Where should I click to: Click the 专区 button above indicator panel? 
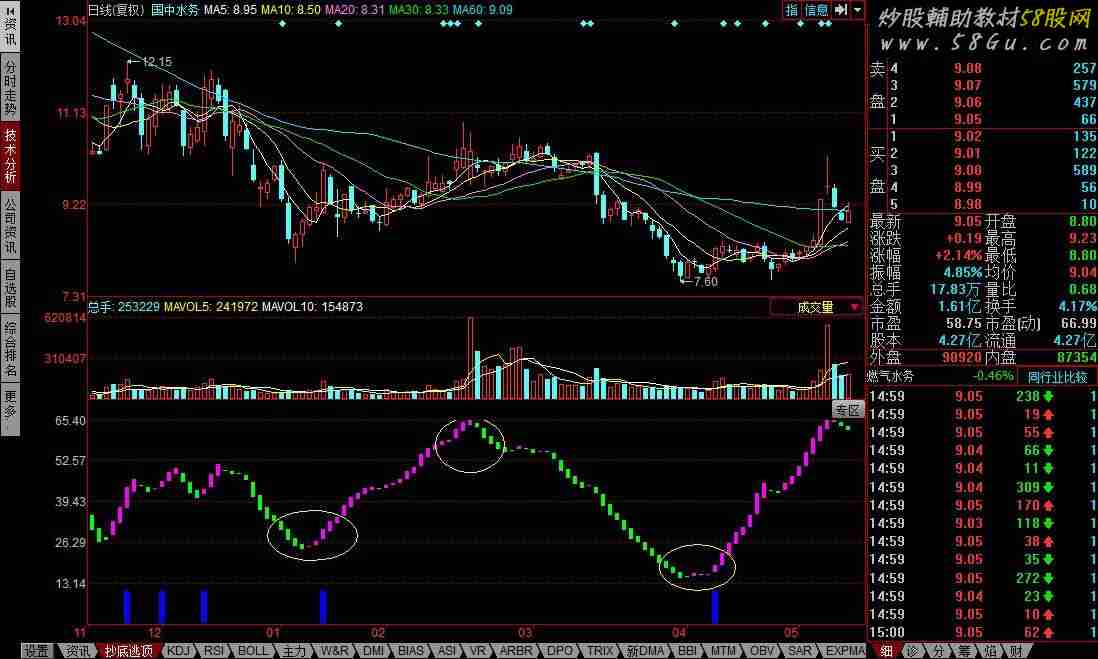[x=848, y=409]
